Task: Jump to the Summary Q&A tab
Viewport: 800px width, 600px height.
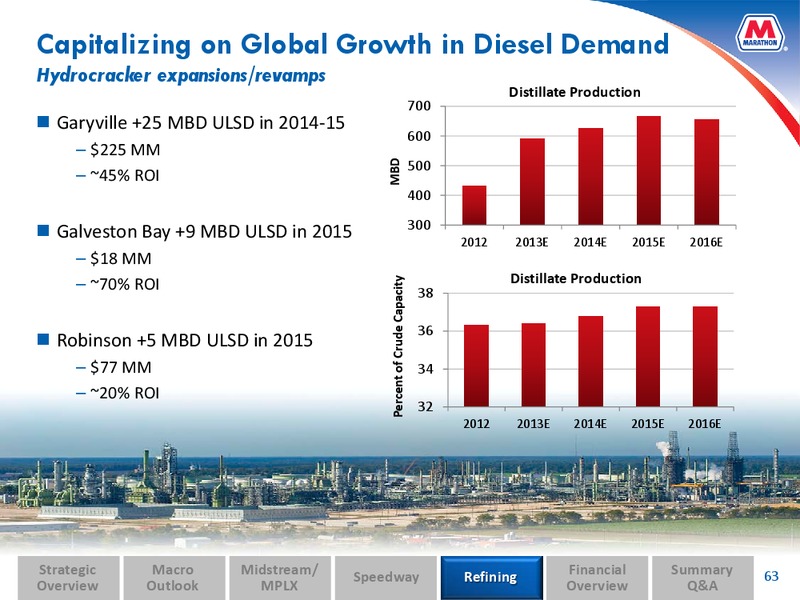Action: pyautogui.click(x=702, y=578)
